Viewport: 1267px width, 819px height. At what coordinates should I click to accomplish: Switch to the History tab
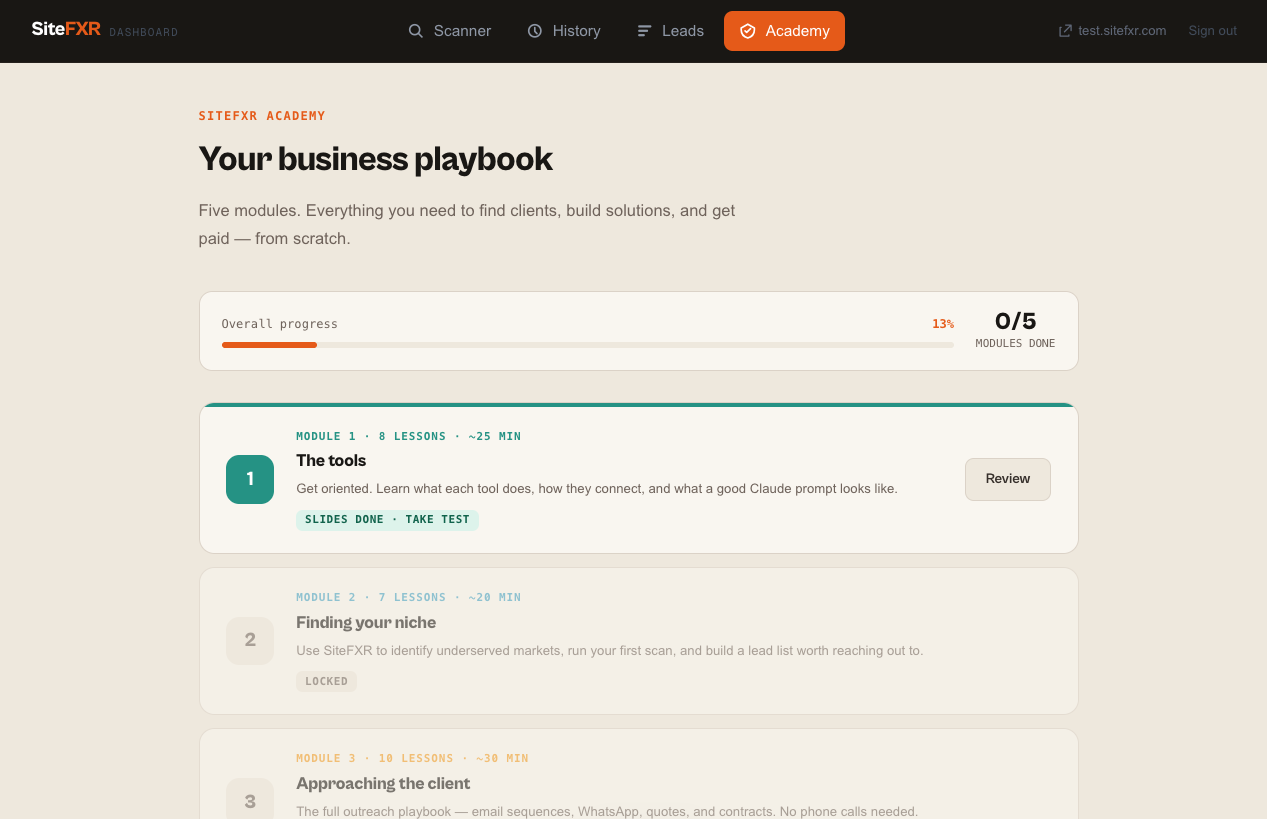coord(564,31)
